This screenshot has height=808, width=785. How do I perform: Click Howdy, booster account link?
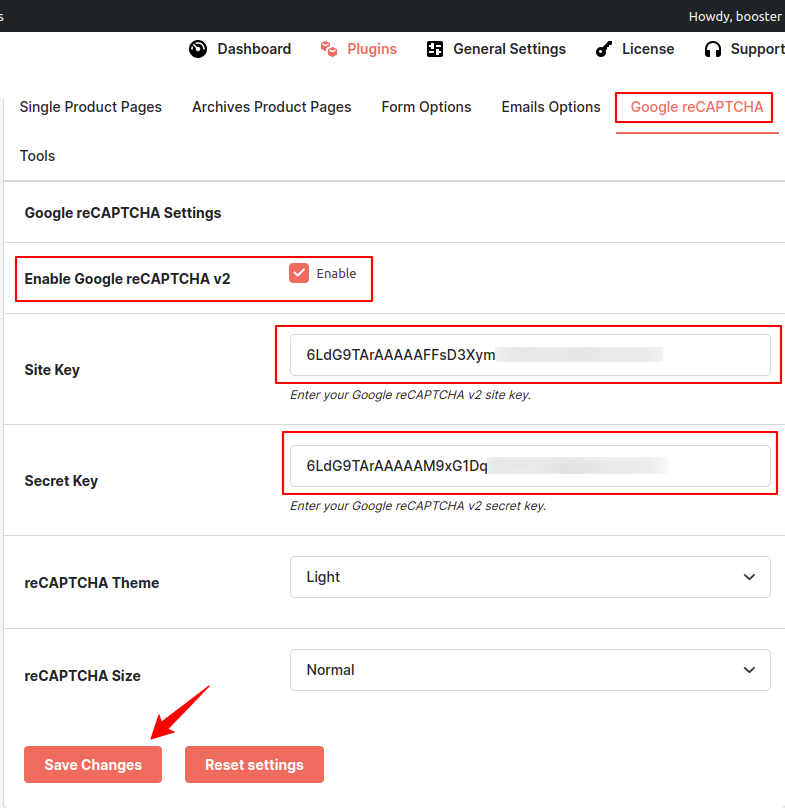(735, 16)
